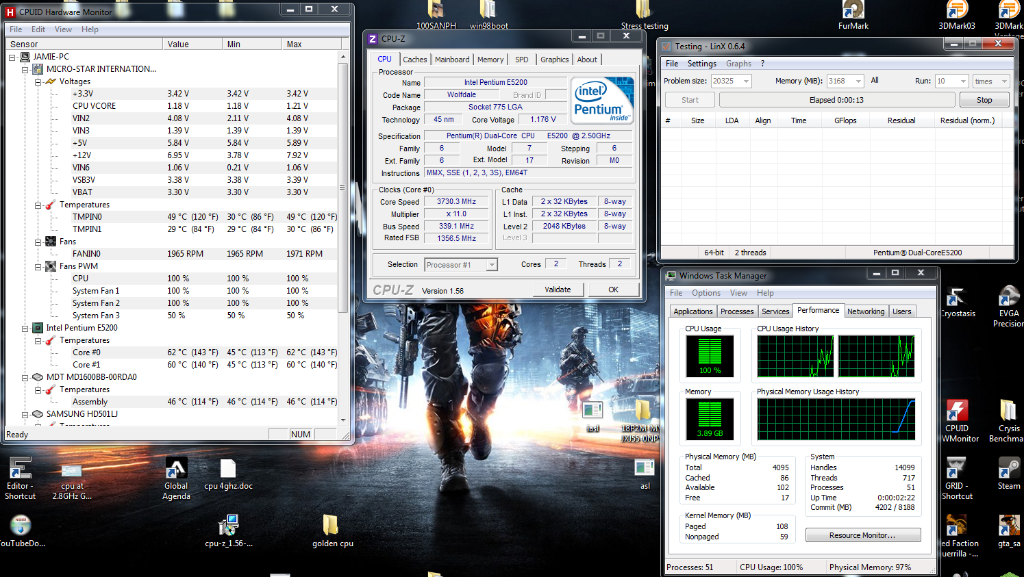Open the 100SANPH folder on desktop

click(x=436, y=13)
